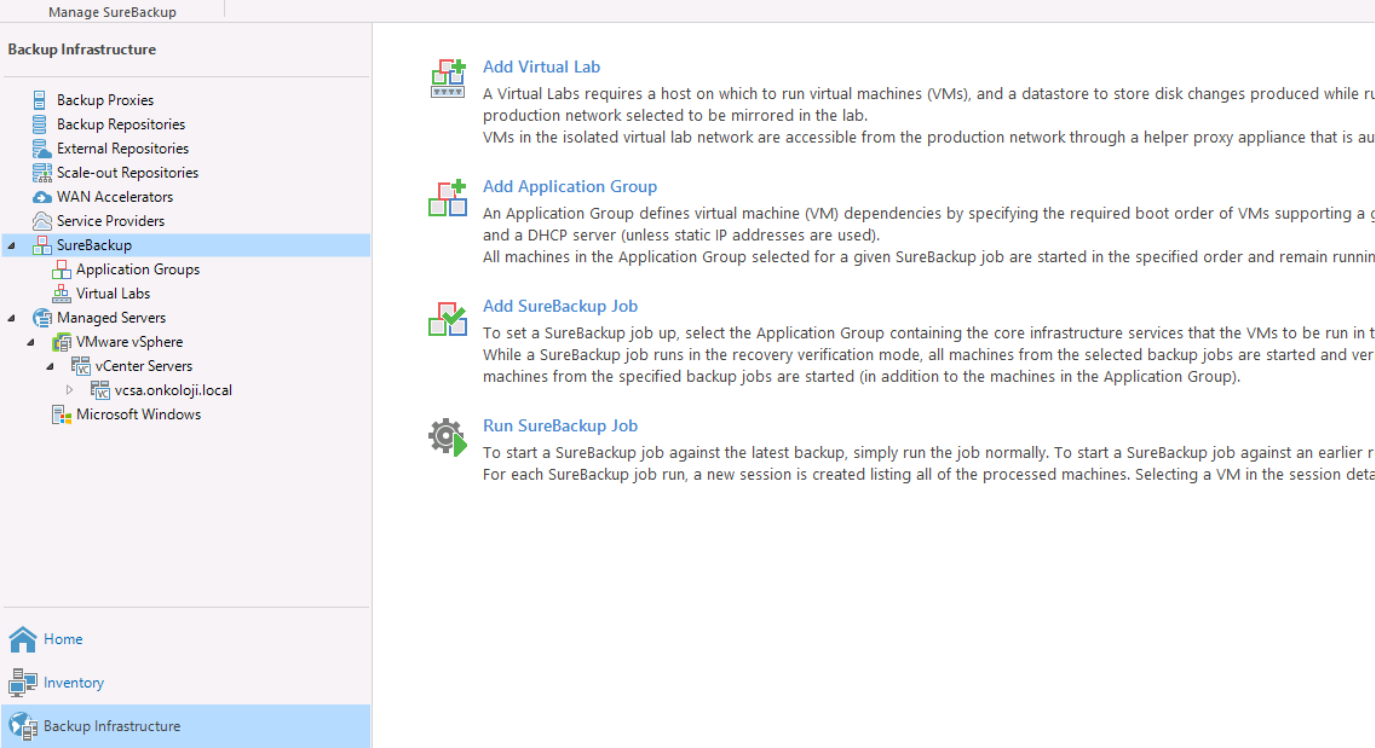Click the Inventory computer icon
Viewport: 1375px width, 748px height.
pyautogui.click(x=23, y=683)
